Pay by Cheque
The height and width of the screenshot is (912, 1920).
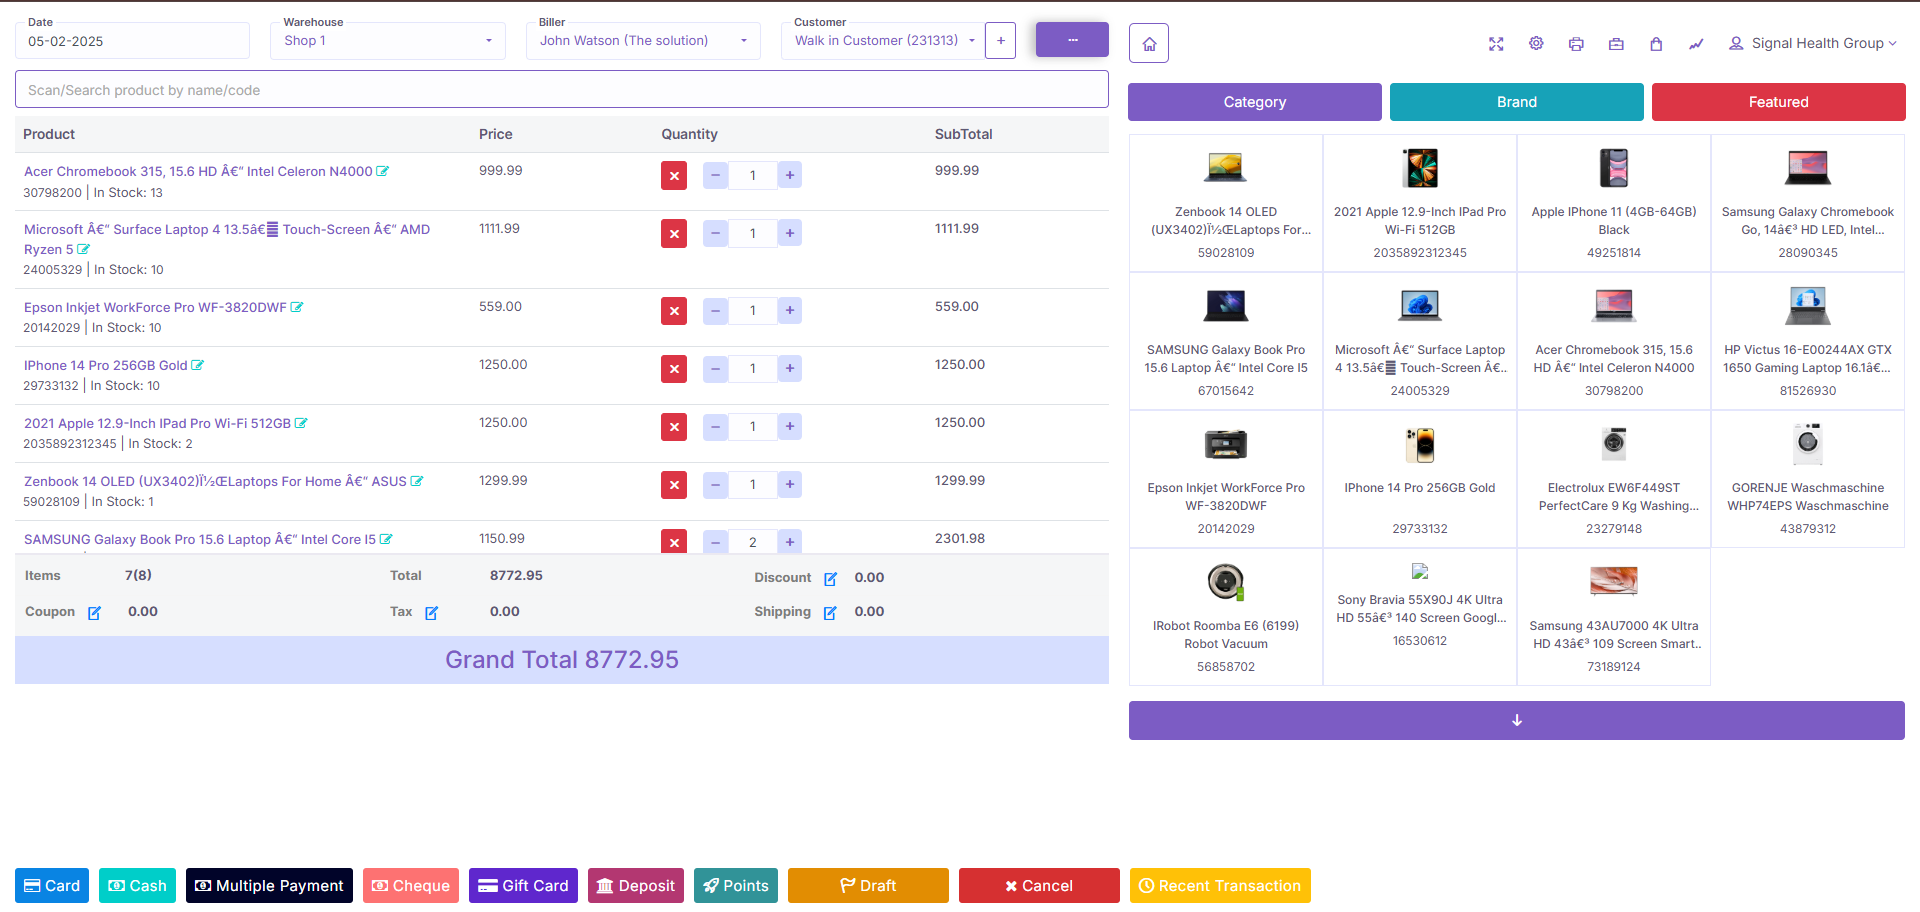click(411, 886)
